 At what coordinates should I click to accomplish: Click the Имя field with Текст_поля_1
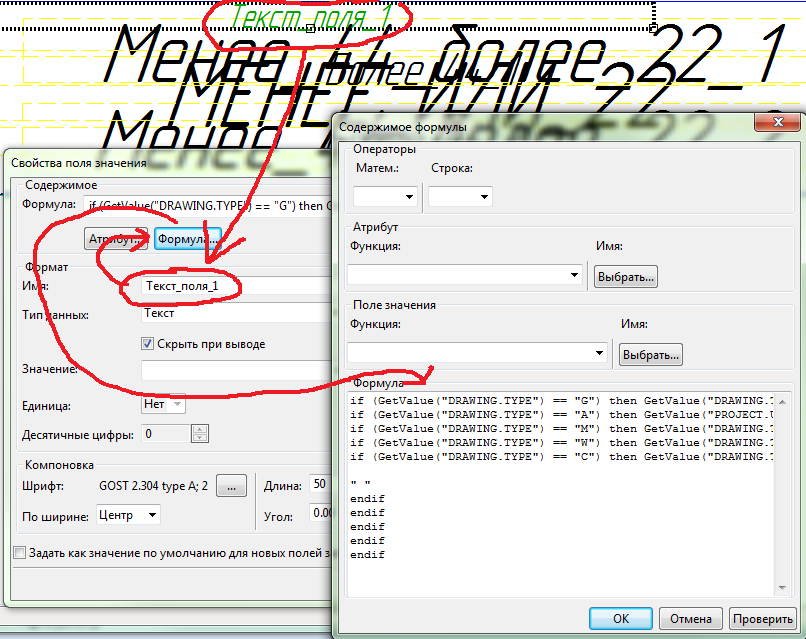point(237,286)
